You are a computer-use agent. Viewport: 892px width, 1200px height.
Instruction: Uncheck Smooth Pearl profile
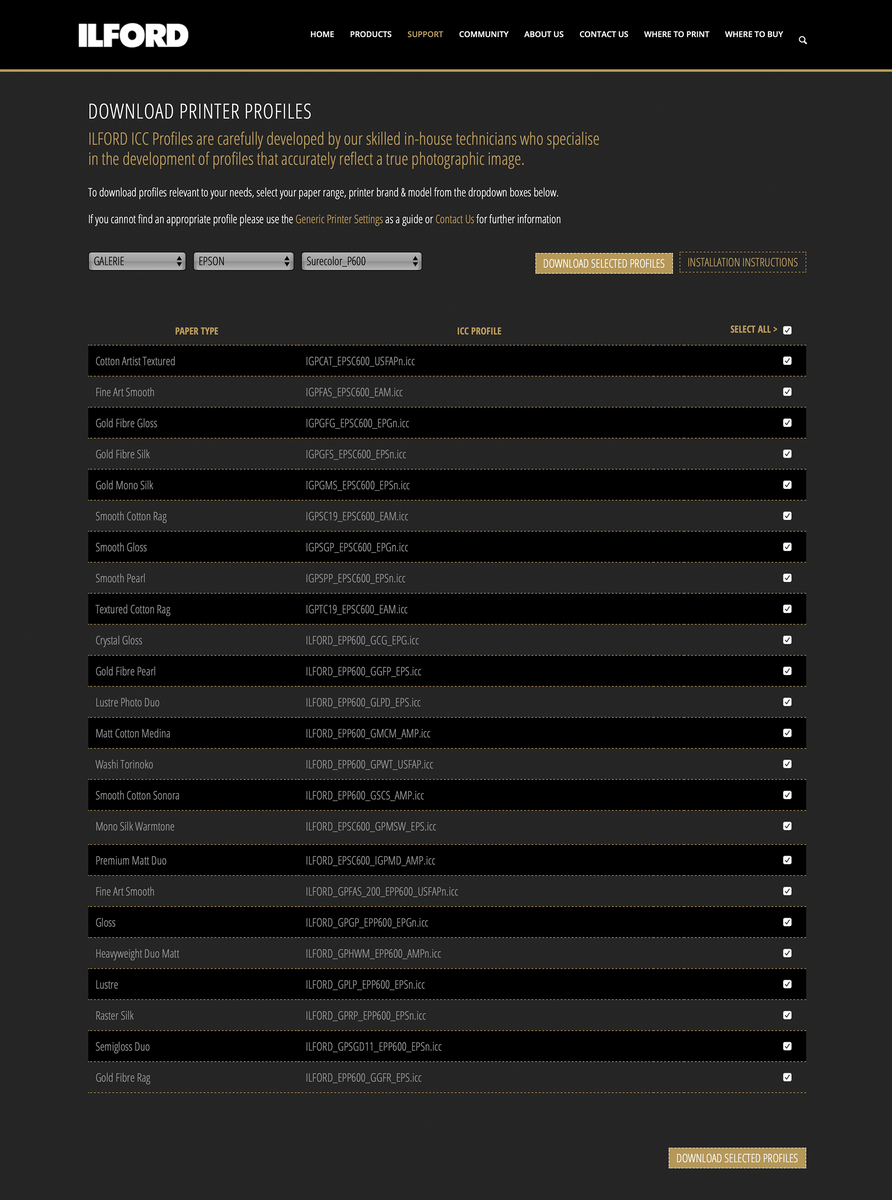787,578
